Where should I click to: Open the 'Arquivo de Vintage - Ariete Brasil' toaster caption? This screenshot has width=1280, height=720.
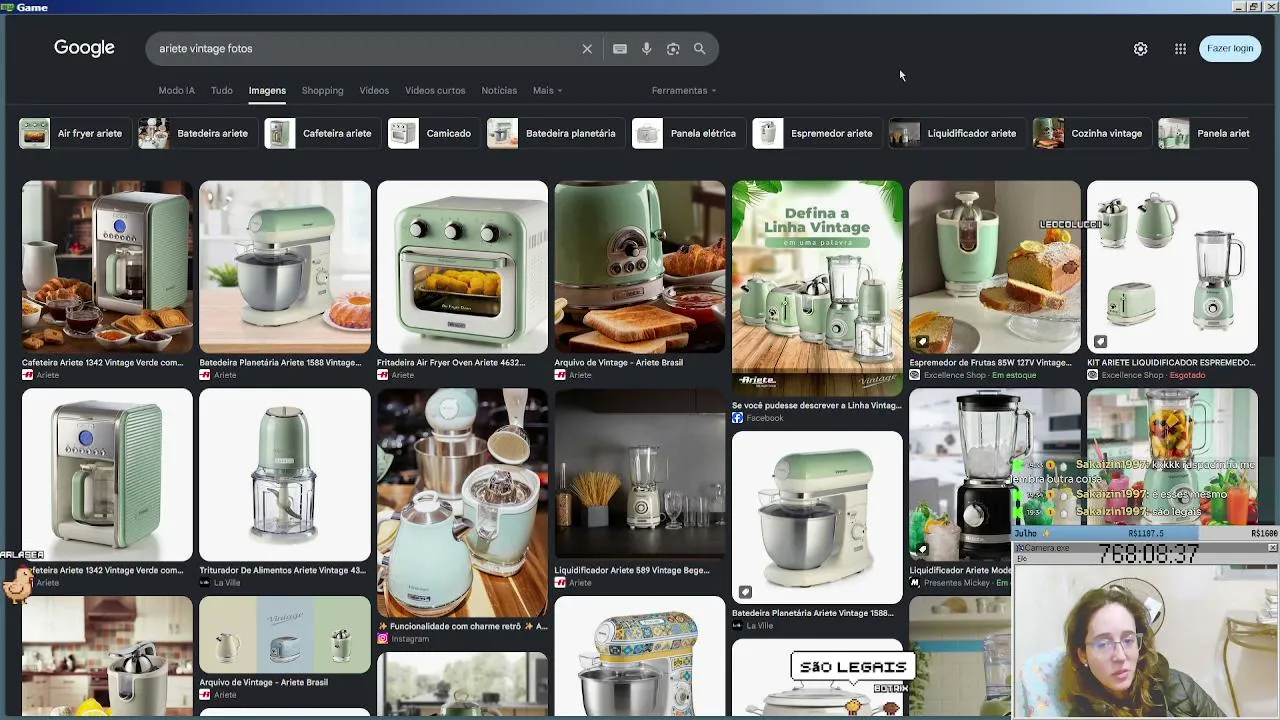[x=619, y=363]
